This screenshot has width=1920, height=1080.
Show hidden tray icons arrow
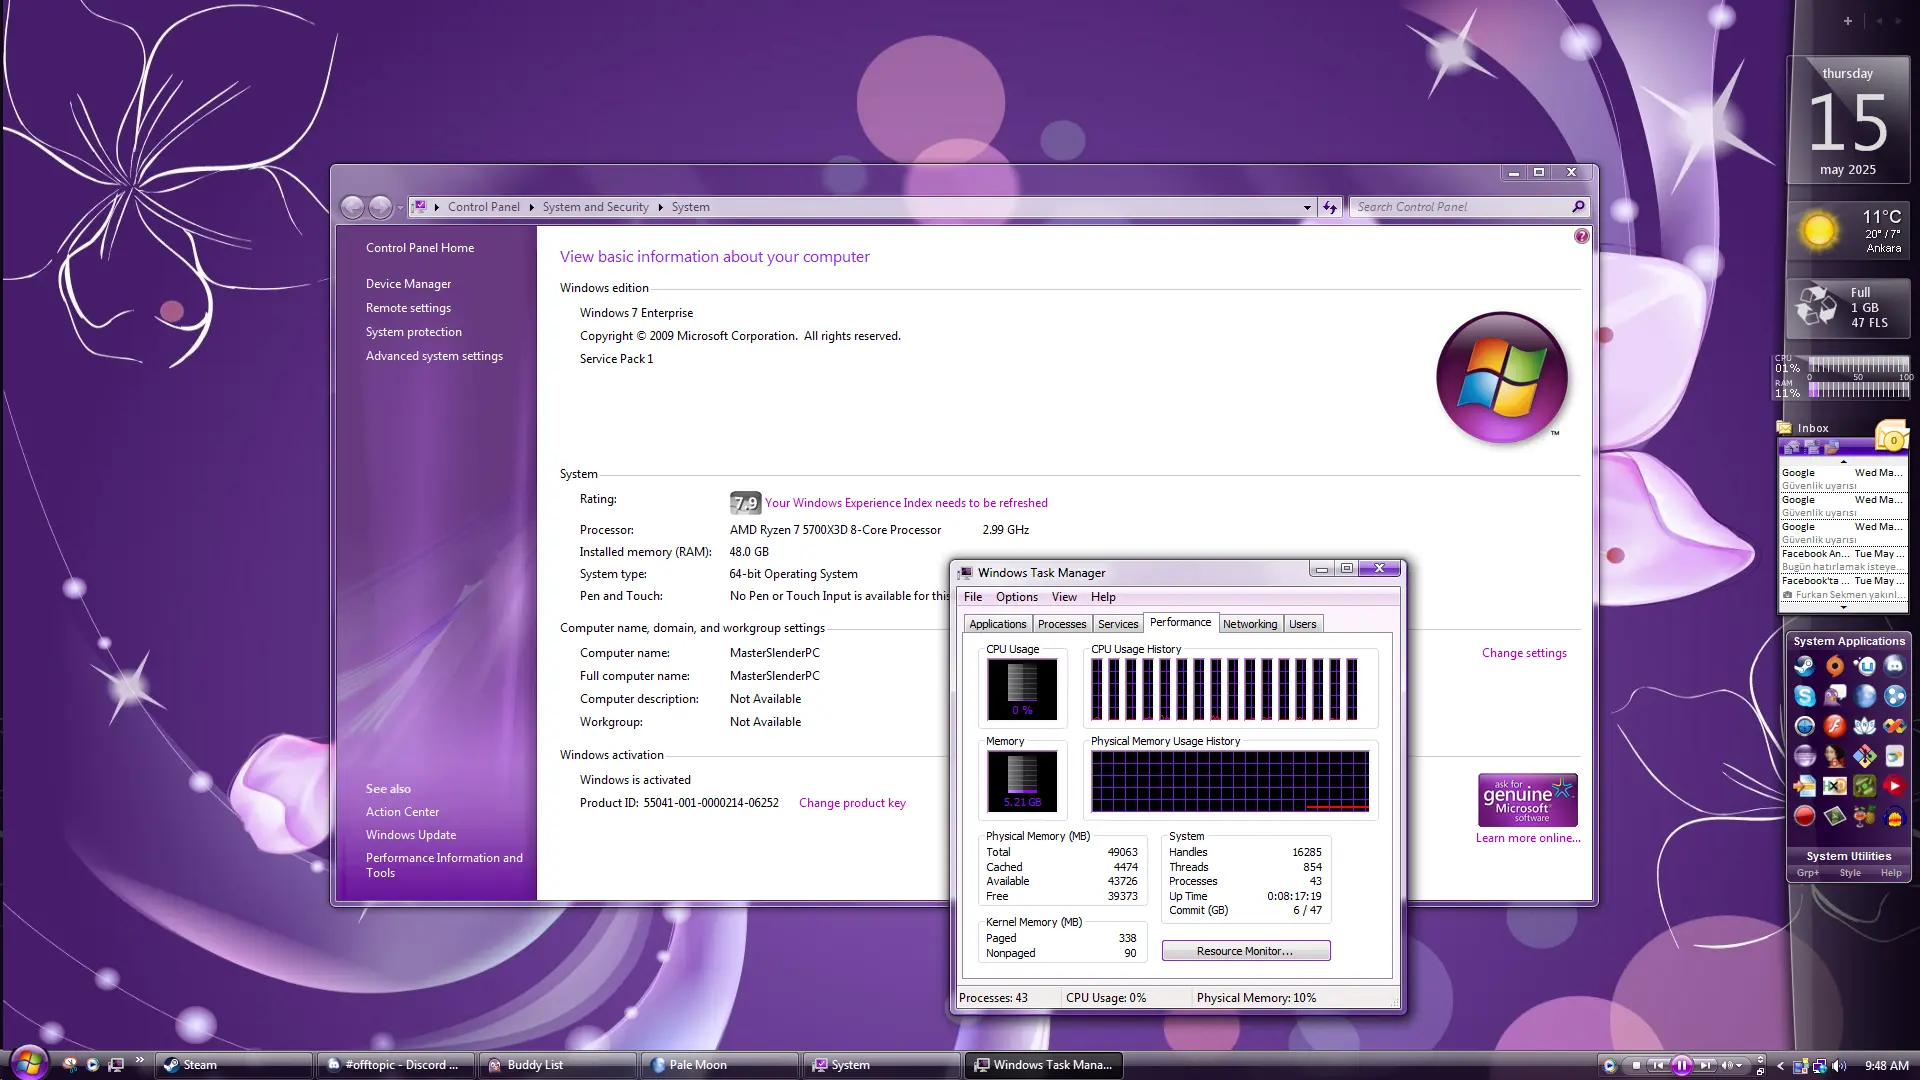coord(1780,1066)
